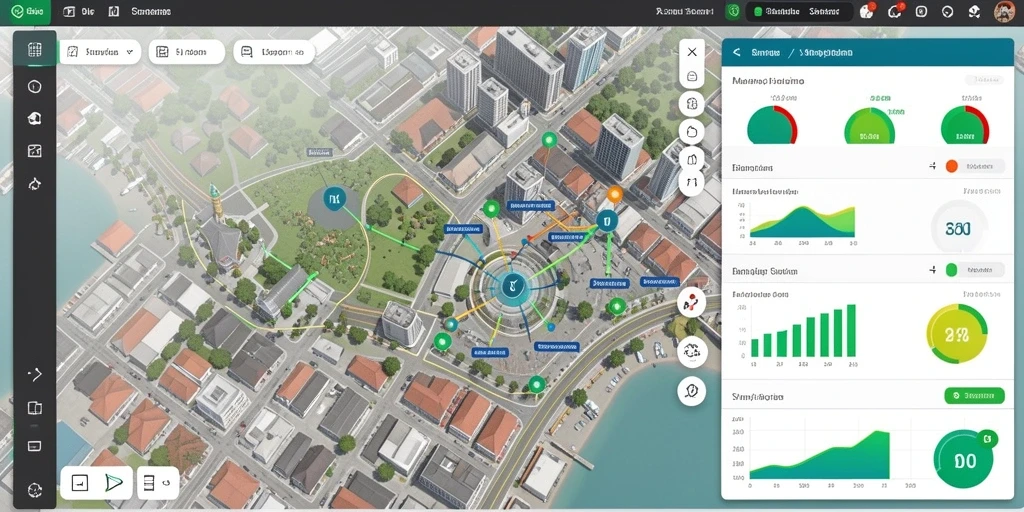1024x512 pixels.
Task: Open the grid view icon in left sidebar
Action: [35, 50]
